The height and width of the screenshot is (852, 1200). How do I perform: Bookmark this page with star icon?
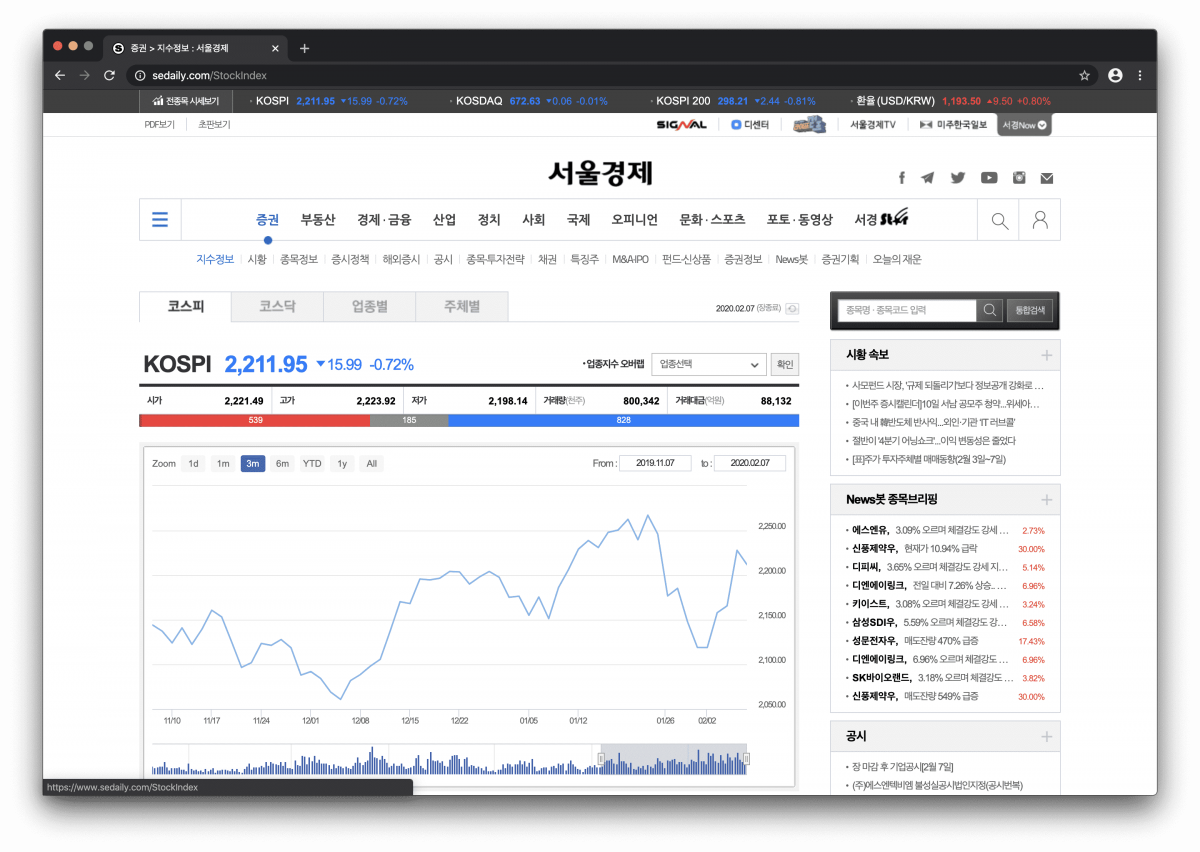coord(1084,75)
